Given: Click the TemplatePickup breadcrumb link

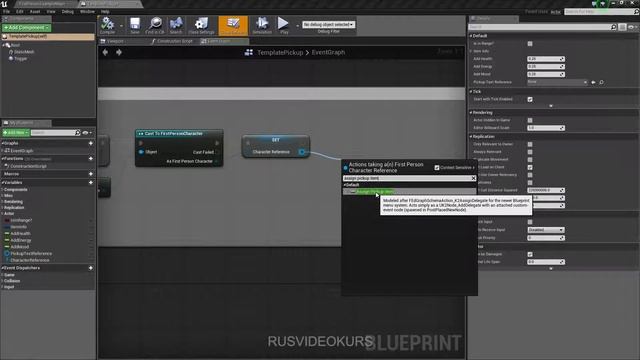Looking at the screenshot, I should tap(280, 52).
